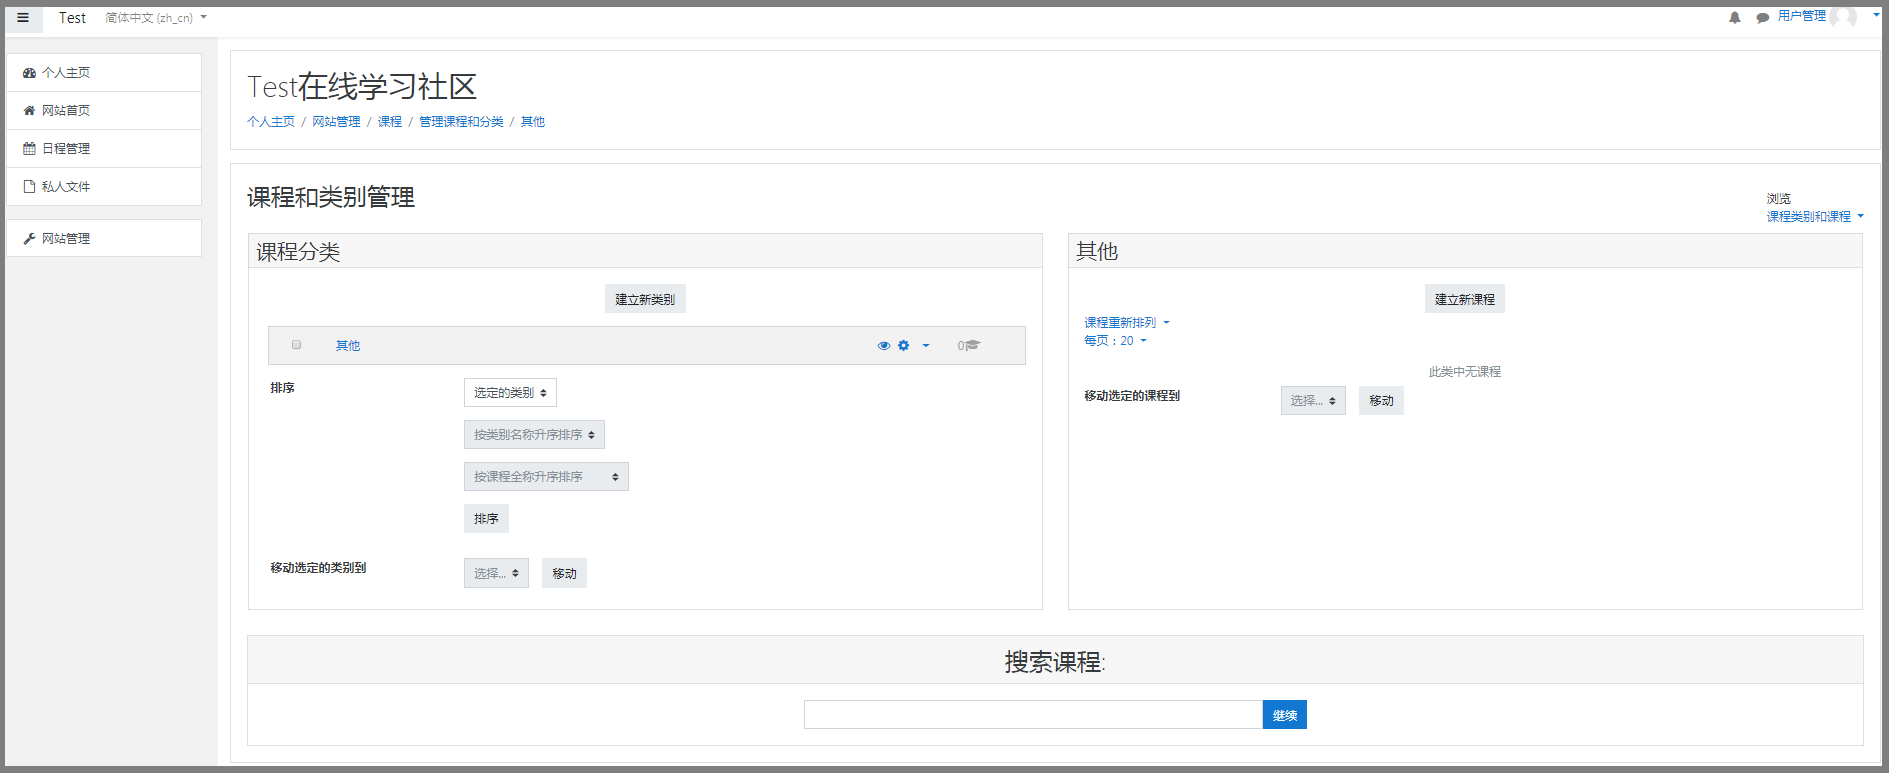
Task: Click the user avatar picture
Action: click(1843, 17)
